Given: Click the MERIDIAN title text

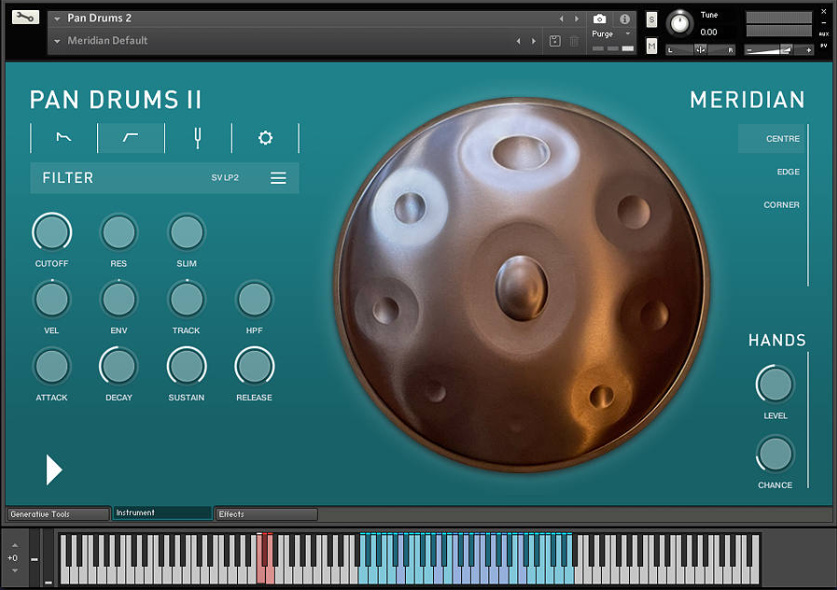Looking at the screenshot, I should (747, 100).
